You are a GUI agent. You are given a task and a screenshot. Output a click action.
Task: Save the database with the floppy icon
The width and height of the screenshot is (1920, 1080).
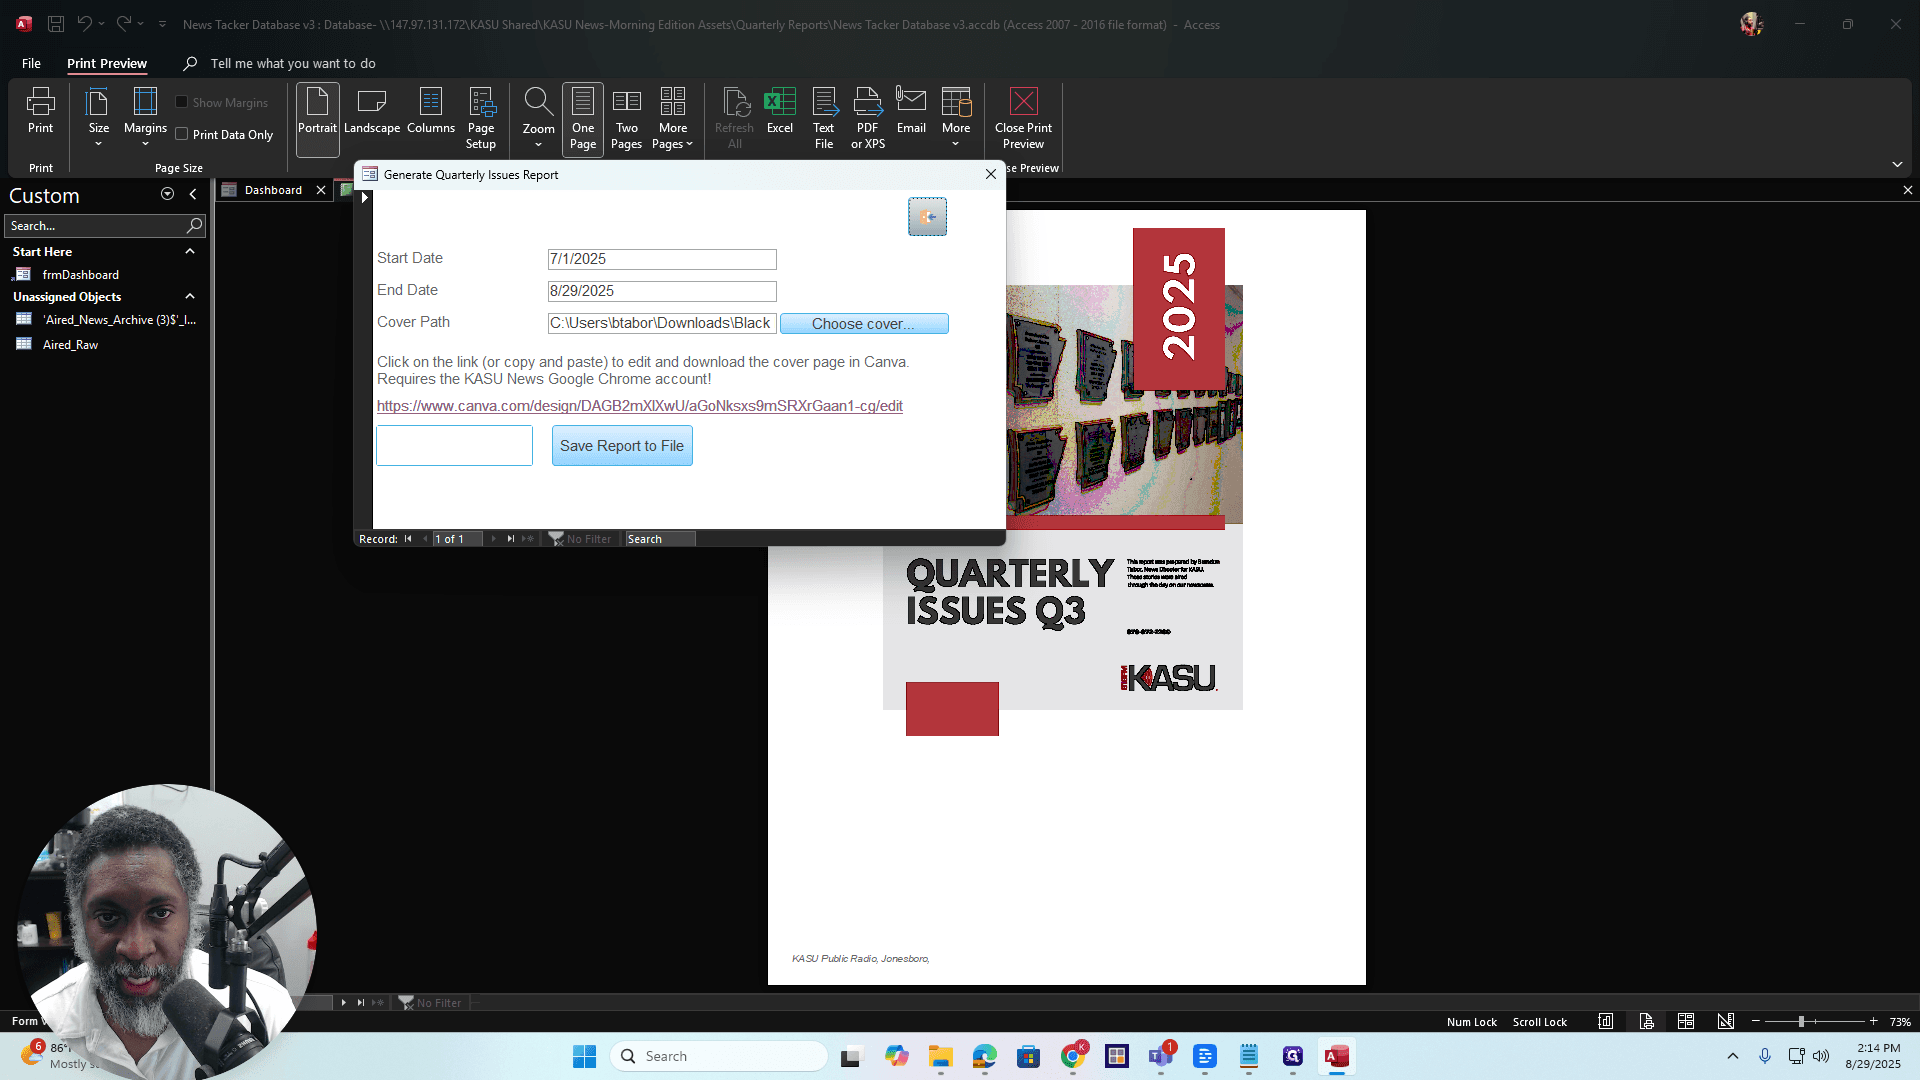56,24
